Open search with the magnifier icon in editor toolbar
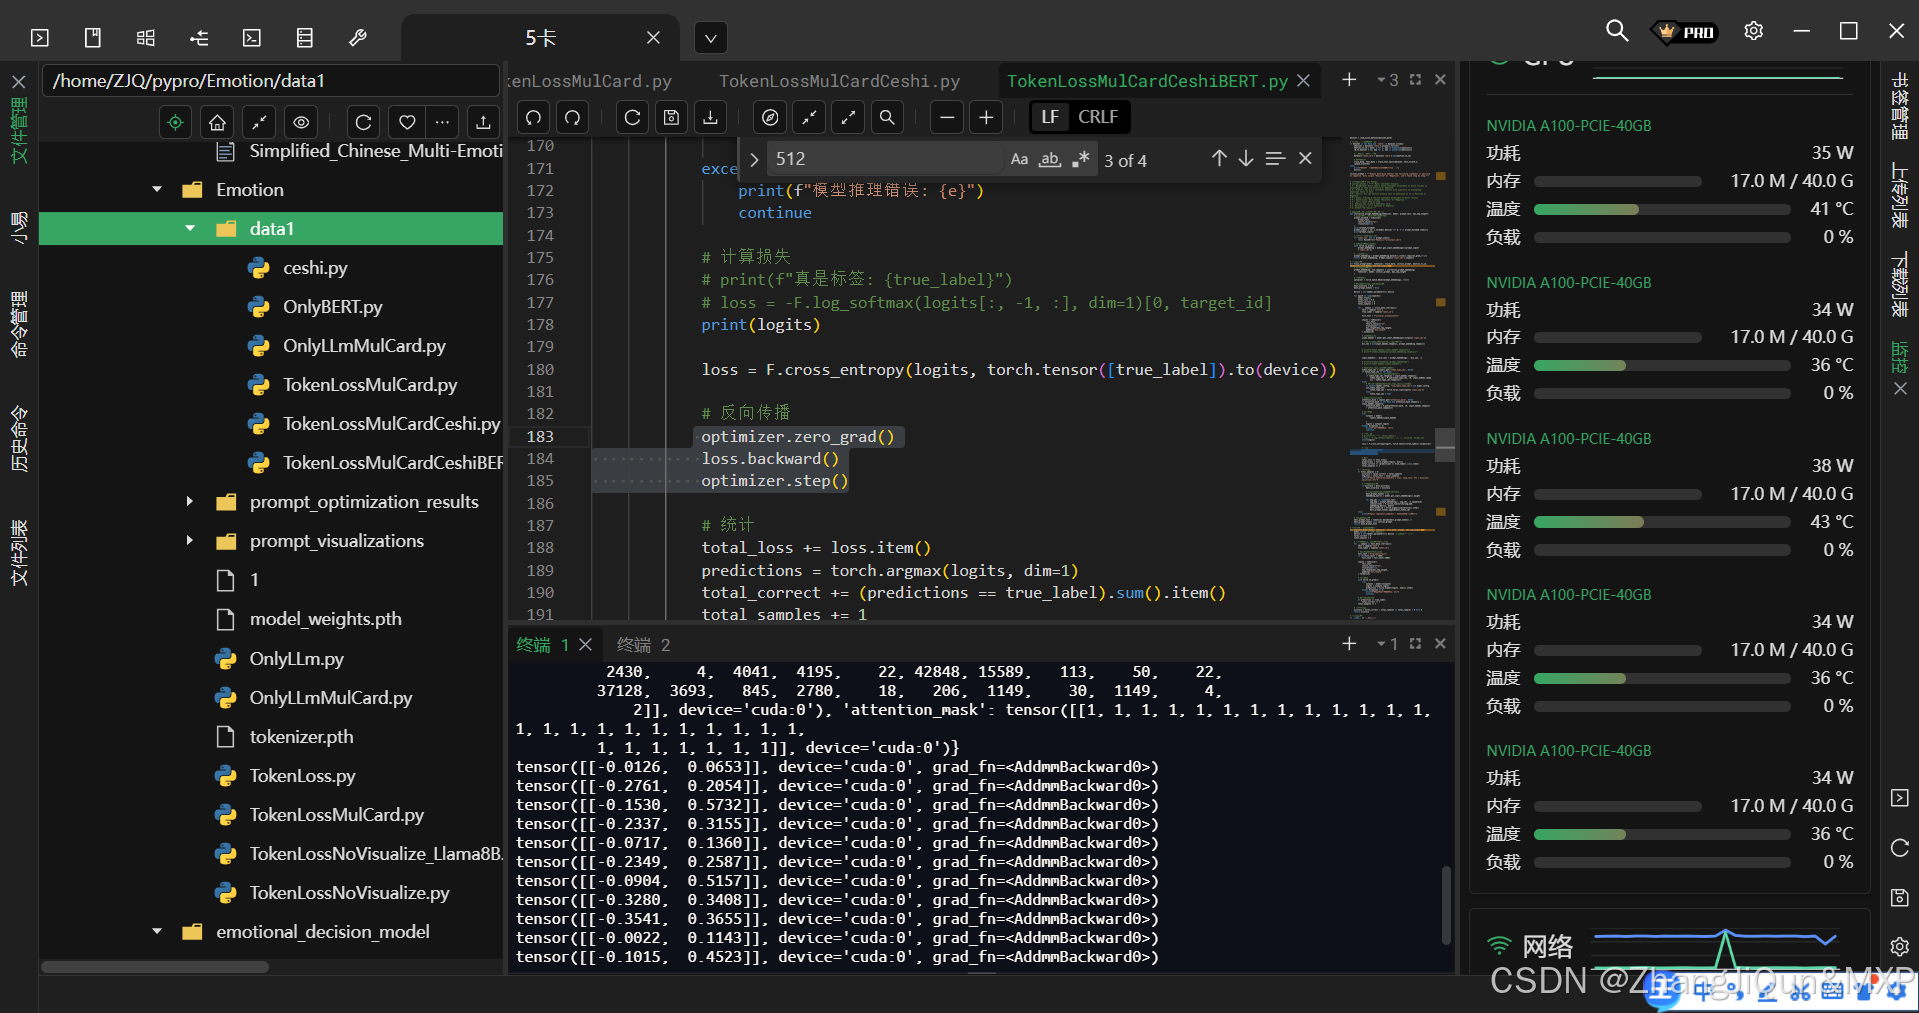The image size is (1919, 1013). click(887, 117)
